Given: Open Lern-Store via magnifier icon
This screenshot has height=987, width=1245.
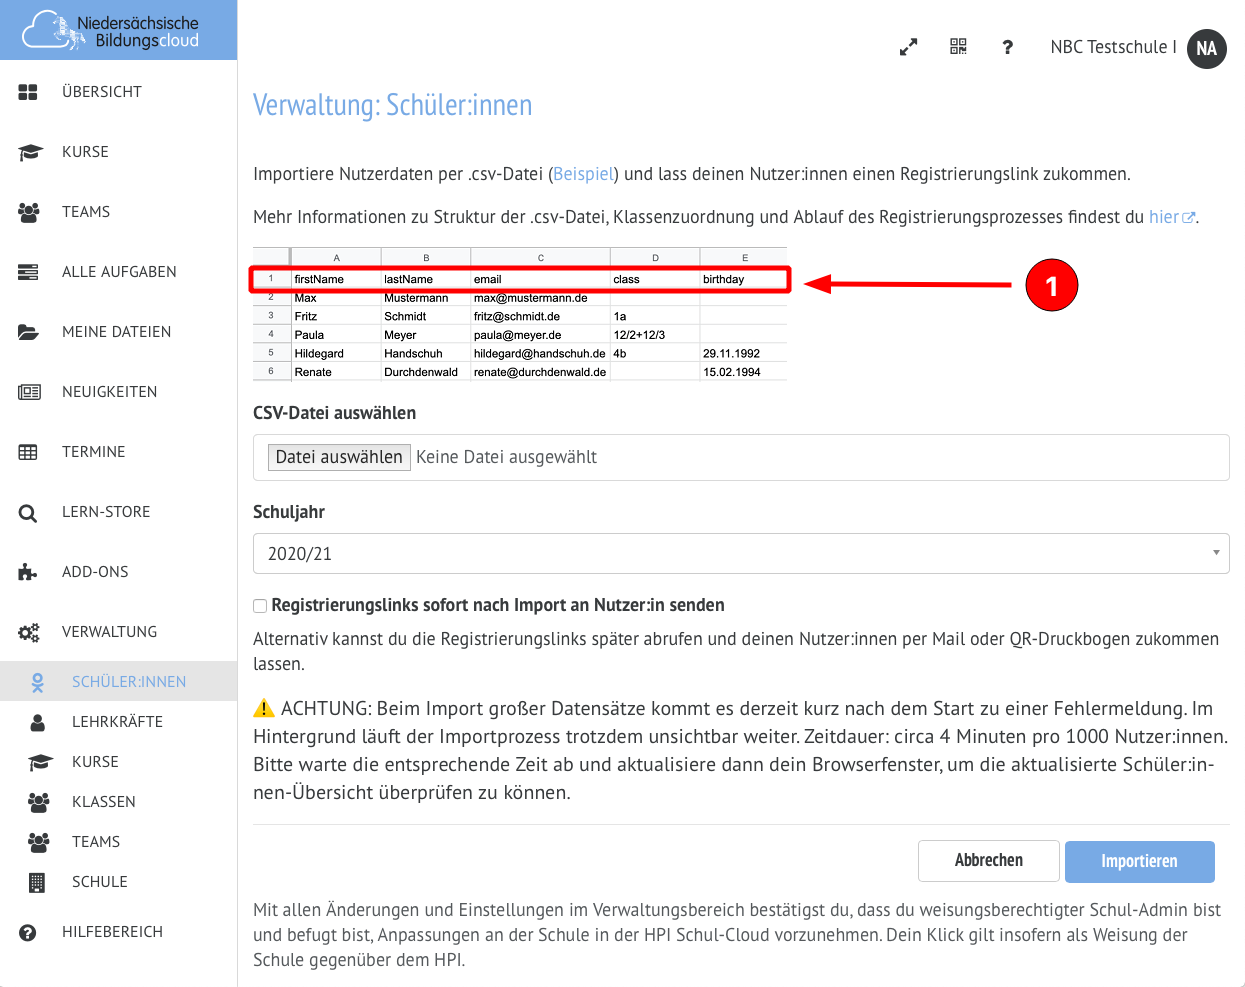Looking at the screenshot, I should click(x=28, y=513).
